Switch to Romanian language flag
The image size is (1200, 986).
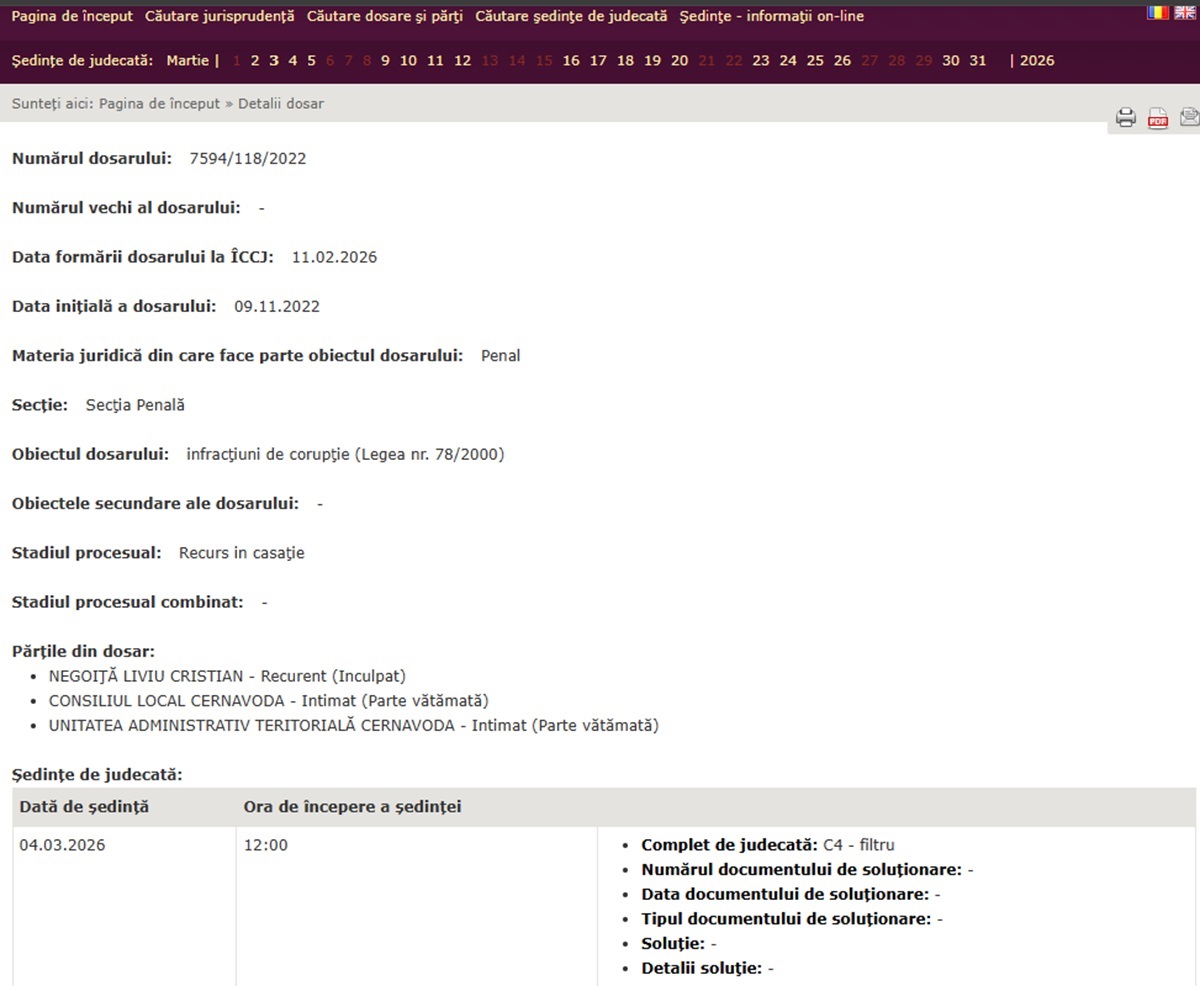click(x=1158, y=14)
